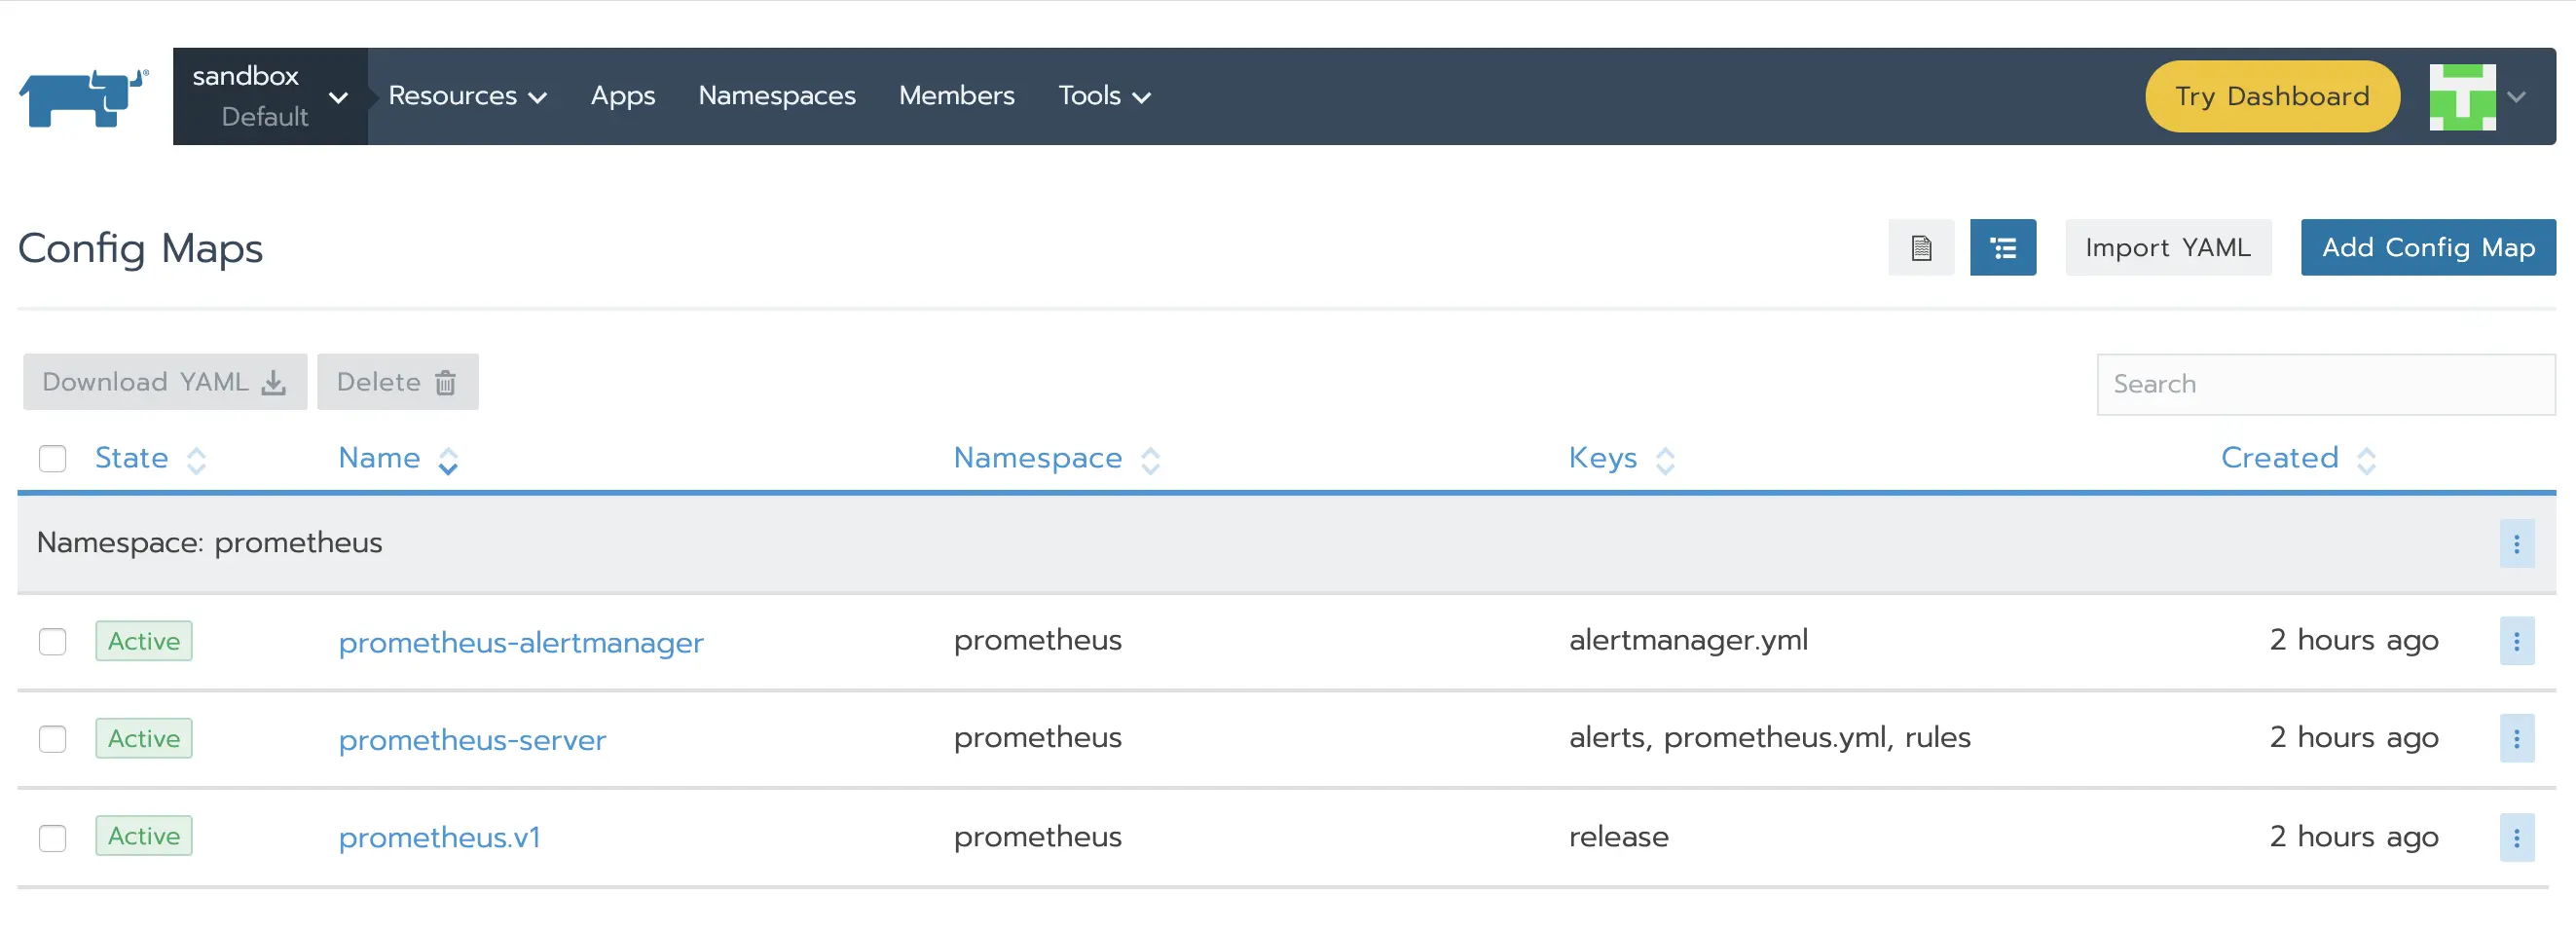
Task: Open the user avatar menu
Action: [2476, 97]
